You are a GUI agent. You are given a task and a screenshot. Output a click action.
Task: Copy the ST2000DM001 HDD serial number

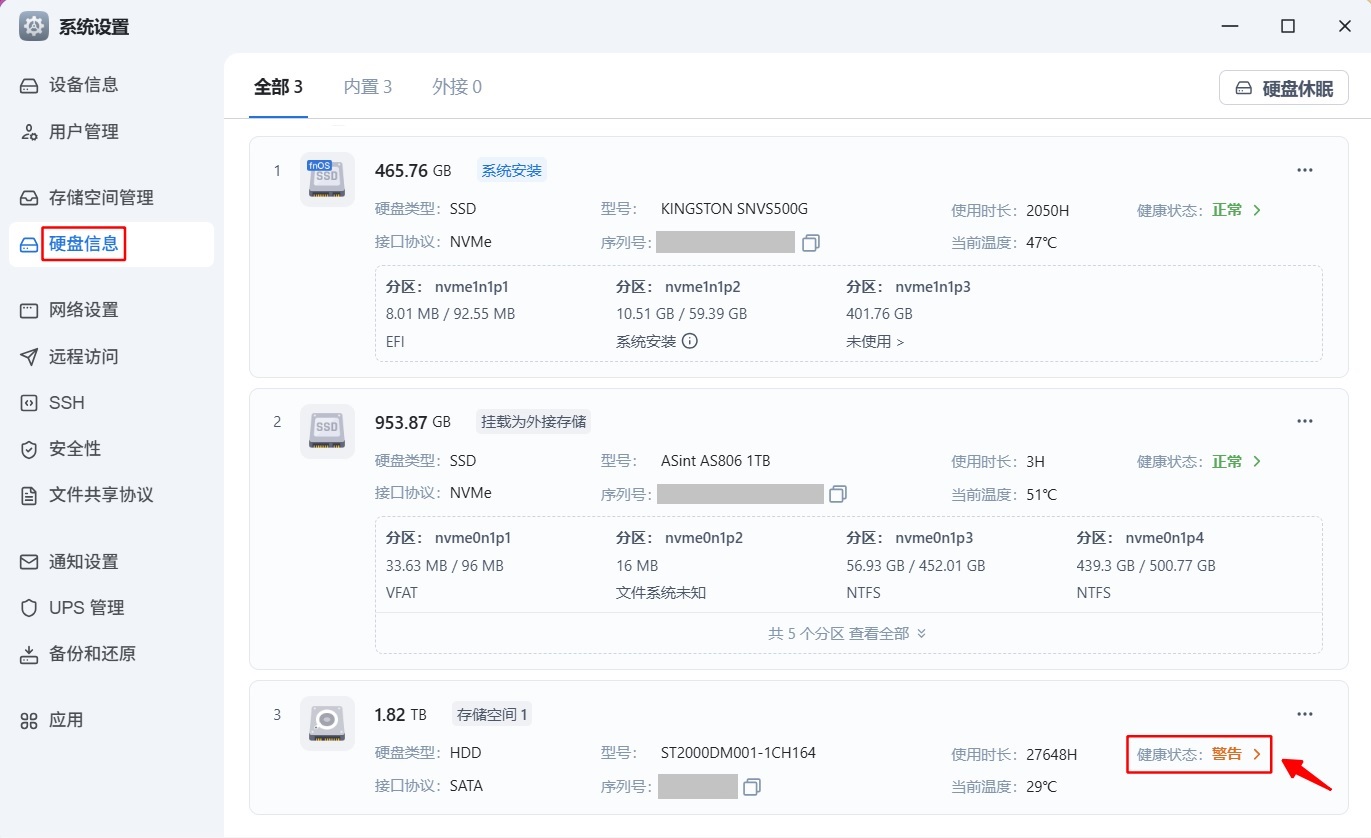point(752,787)
